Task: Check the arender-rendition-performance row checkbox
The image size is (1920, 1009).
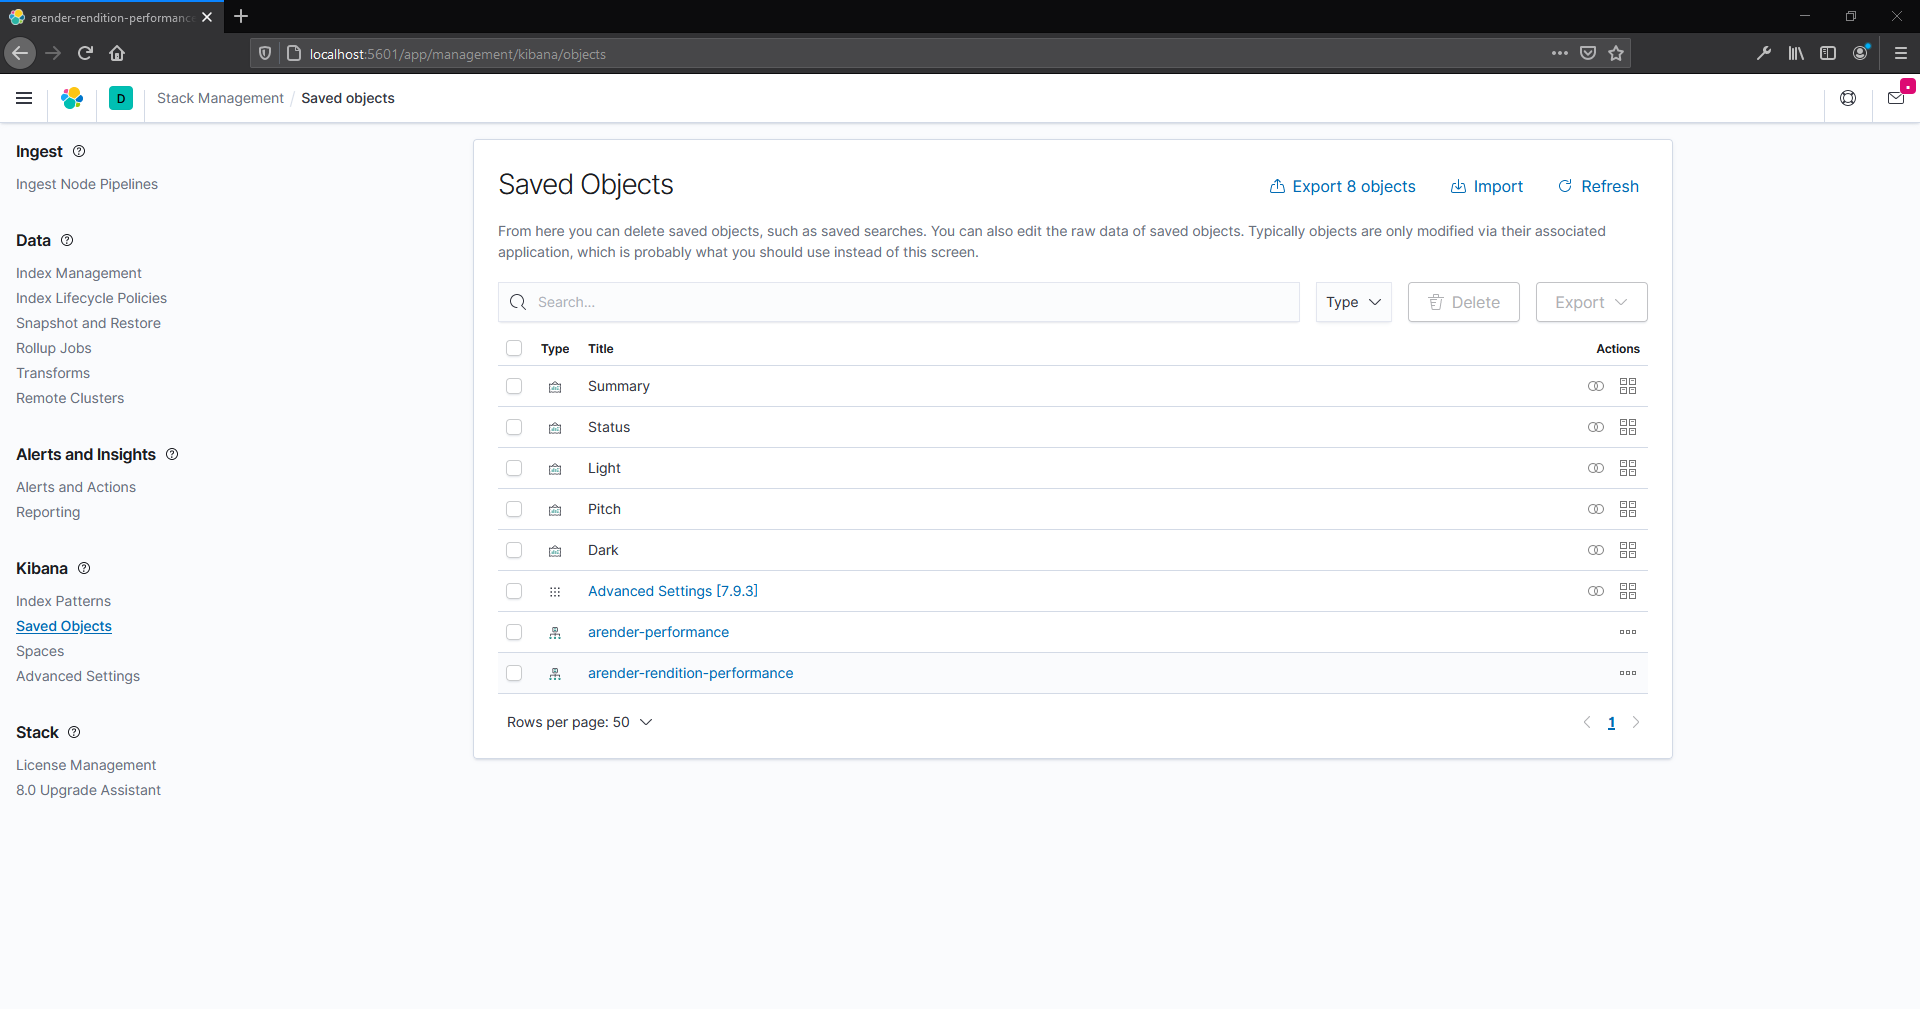Action: point(514,673)
